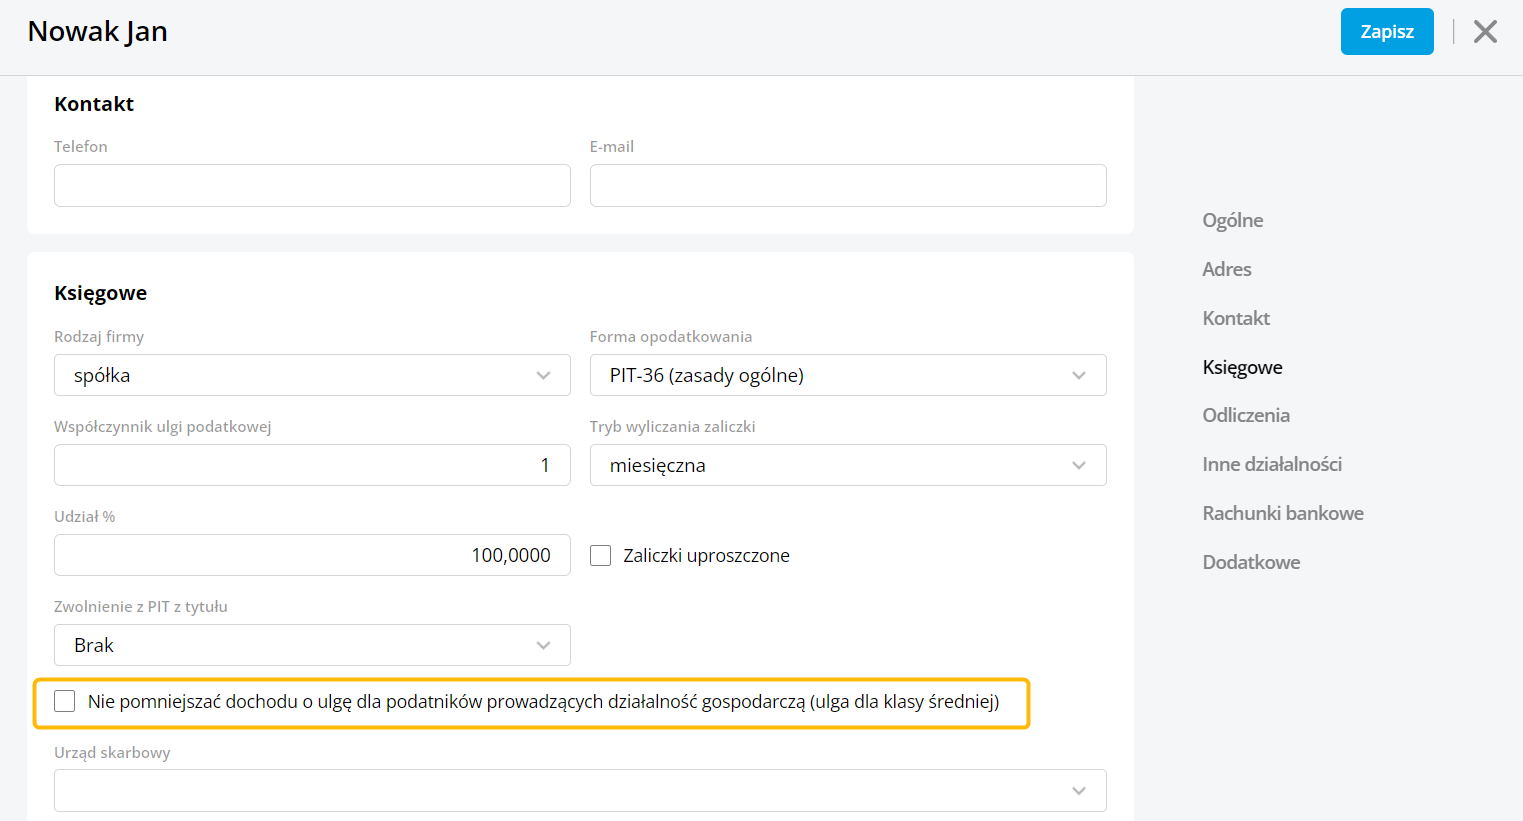Jump to Adres section
Viewport: 1523px width, 821px height.
click(x=1226, y=270)
